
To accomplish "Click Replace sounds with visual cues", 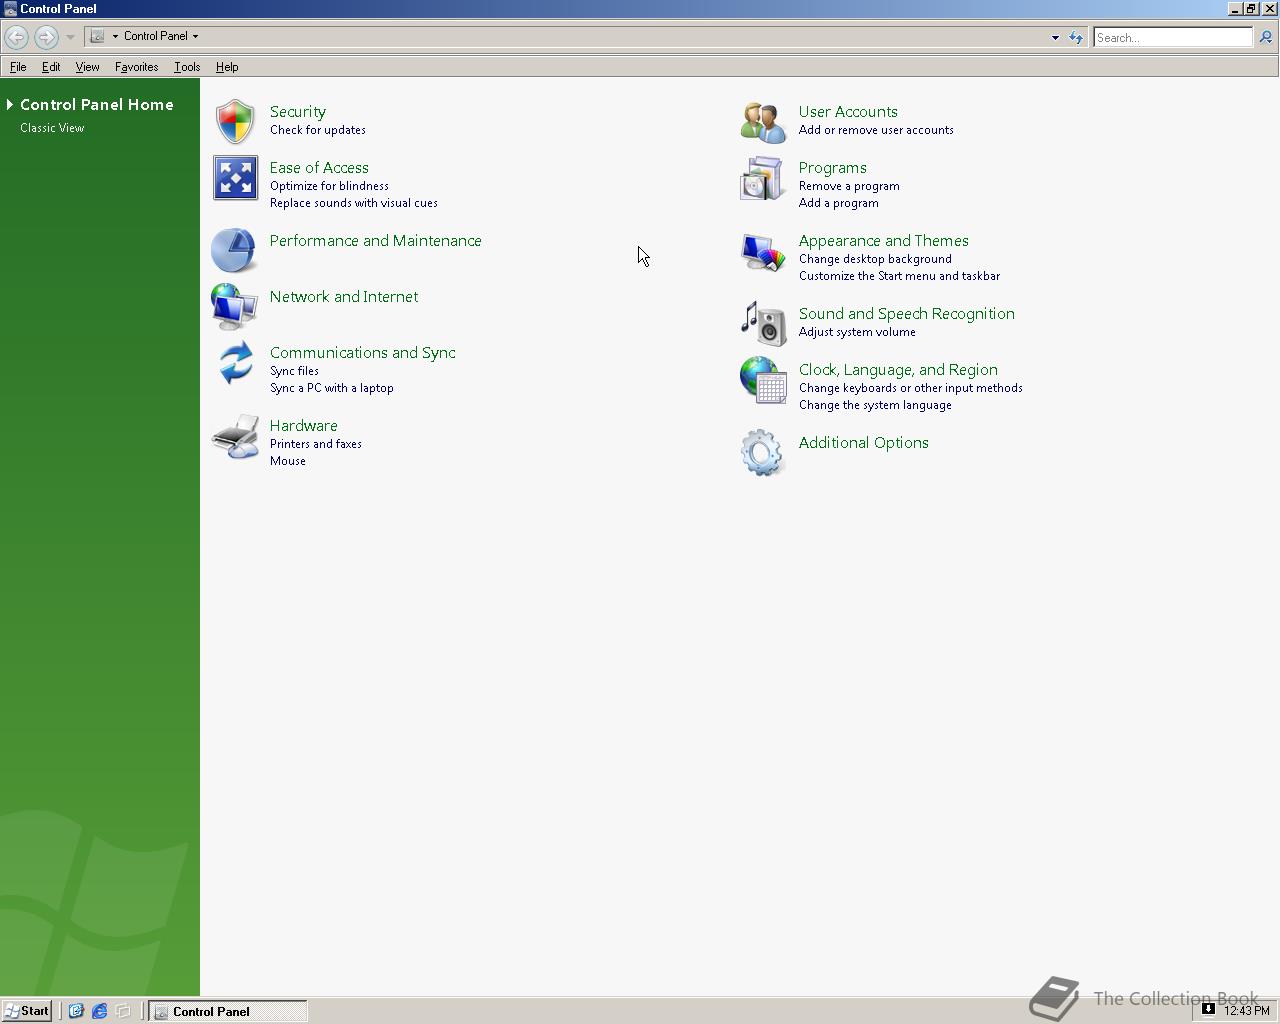I will (354, 203).
